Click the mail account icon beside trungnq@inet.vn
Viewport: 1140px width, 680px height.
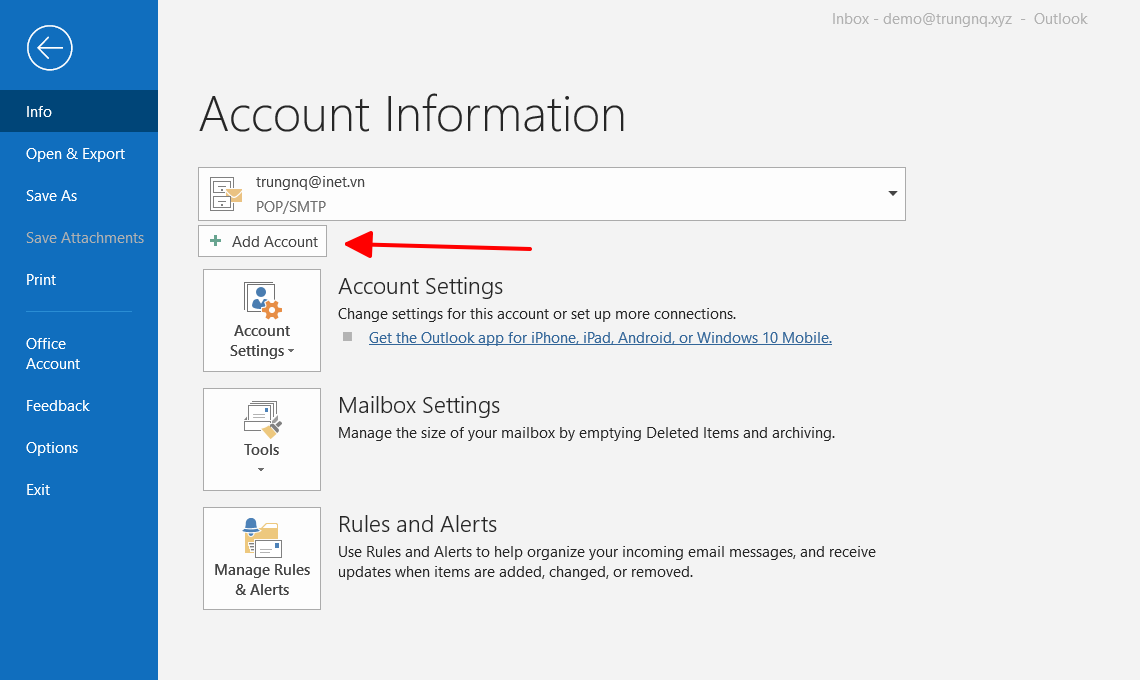point(225,193)
